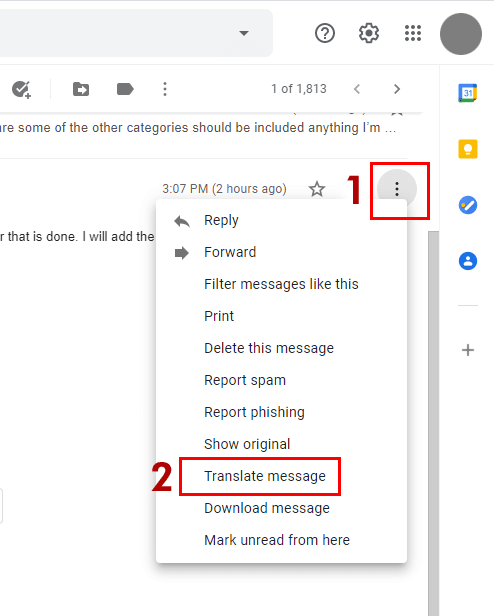Viewport: 494px width, 616px height.
Task: Choose Forward from the menu
Action: coord(281,252)
